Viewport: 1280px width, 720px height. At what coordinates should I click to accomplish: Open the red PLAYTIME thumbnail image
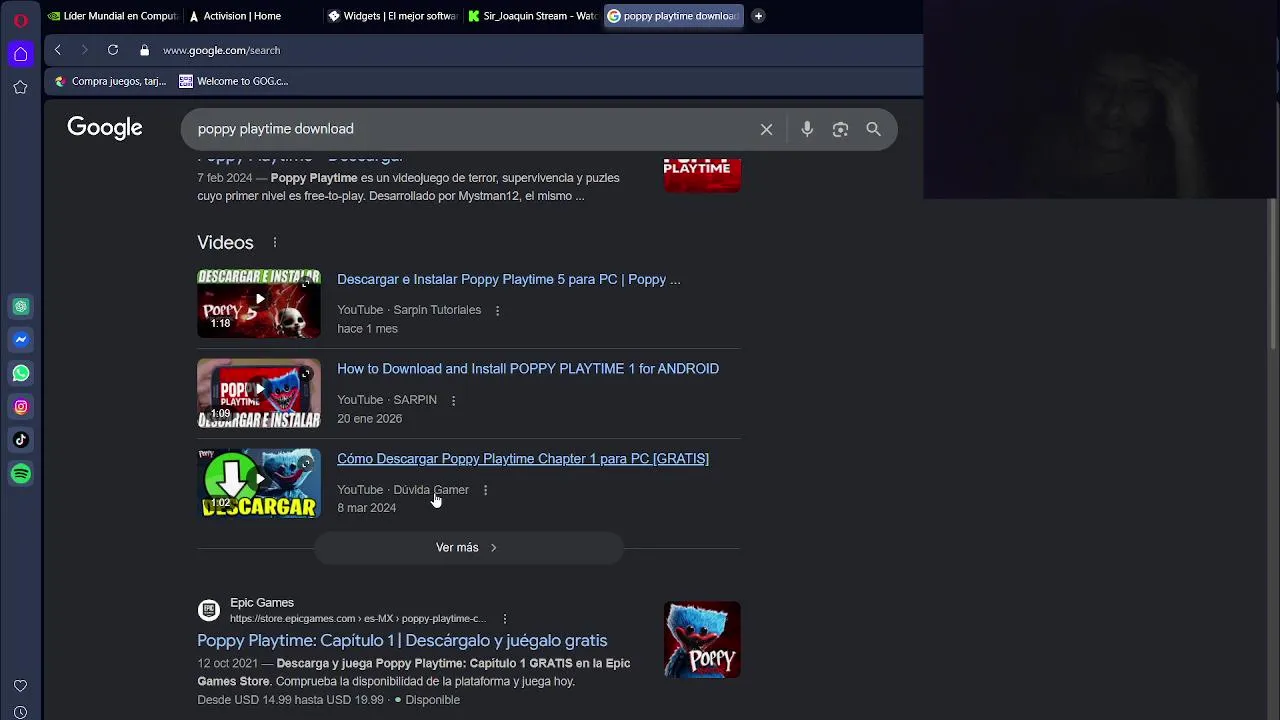(x=702, y=175)
